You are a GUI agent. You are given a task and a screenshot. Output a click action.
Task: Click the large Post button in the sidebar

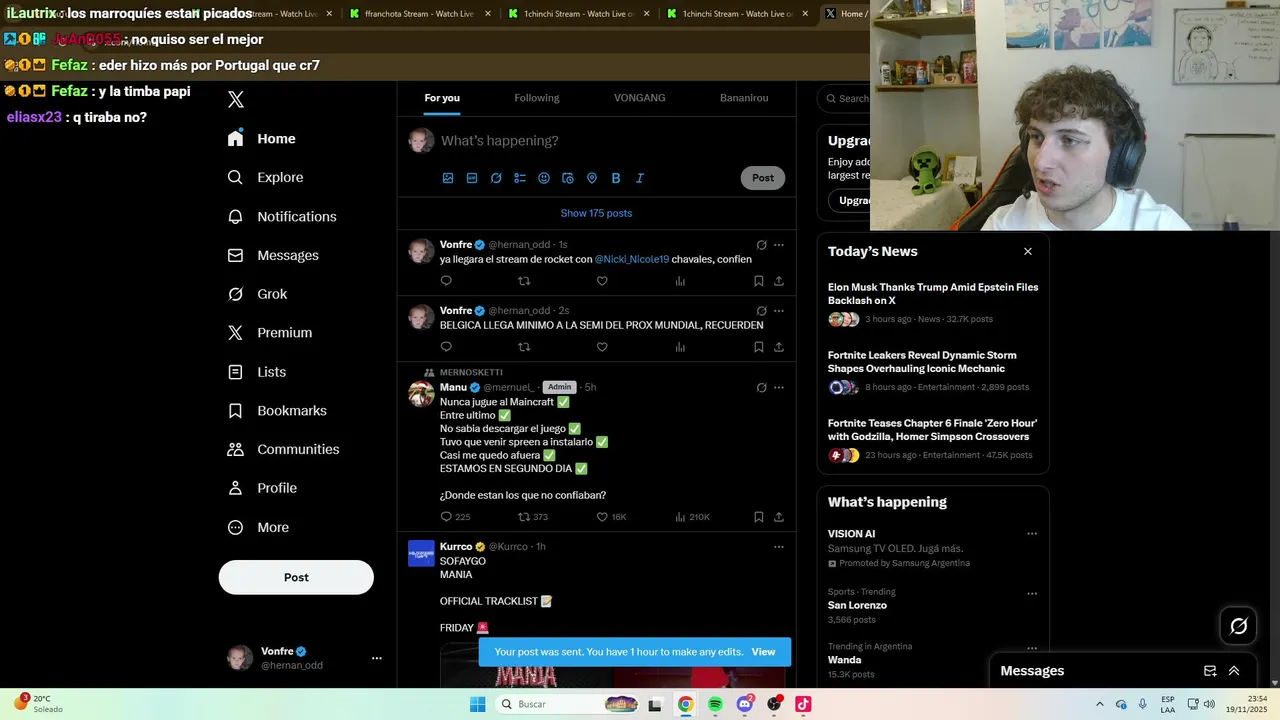pos(296,577)
